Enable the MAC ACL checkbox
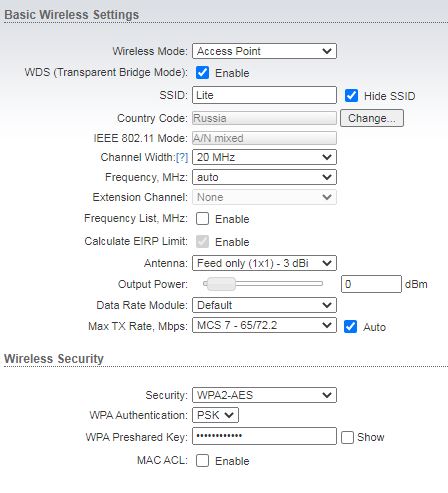 click(202, 461)
